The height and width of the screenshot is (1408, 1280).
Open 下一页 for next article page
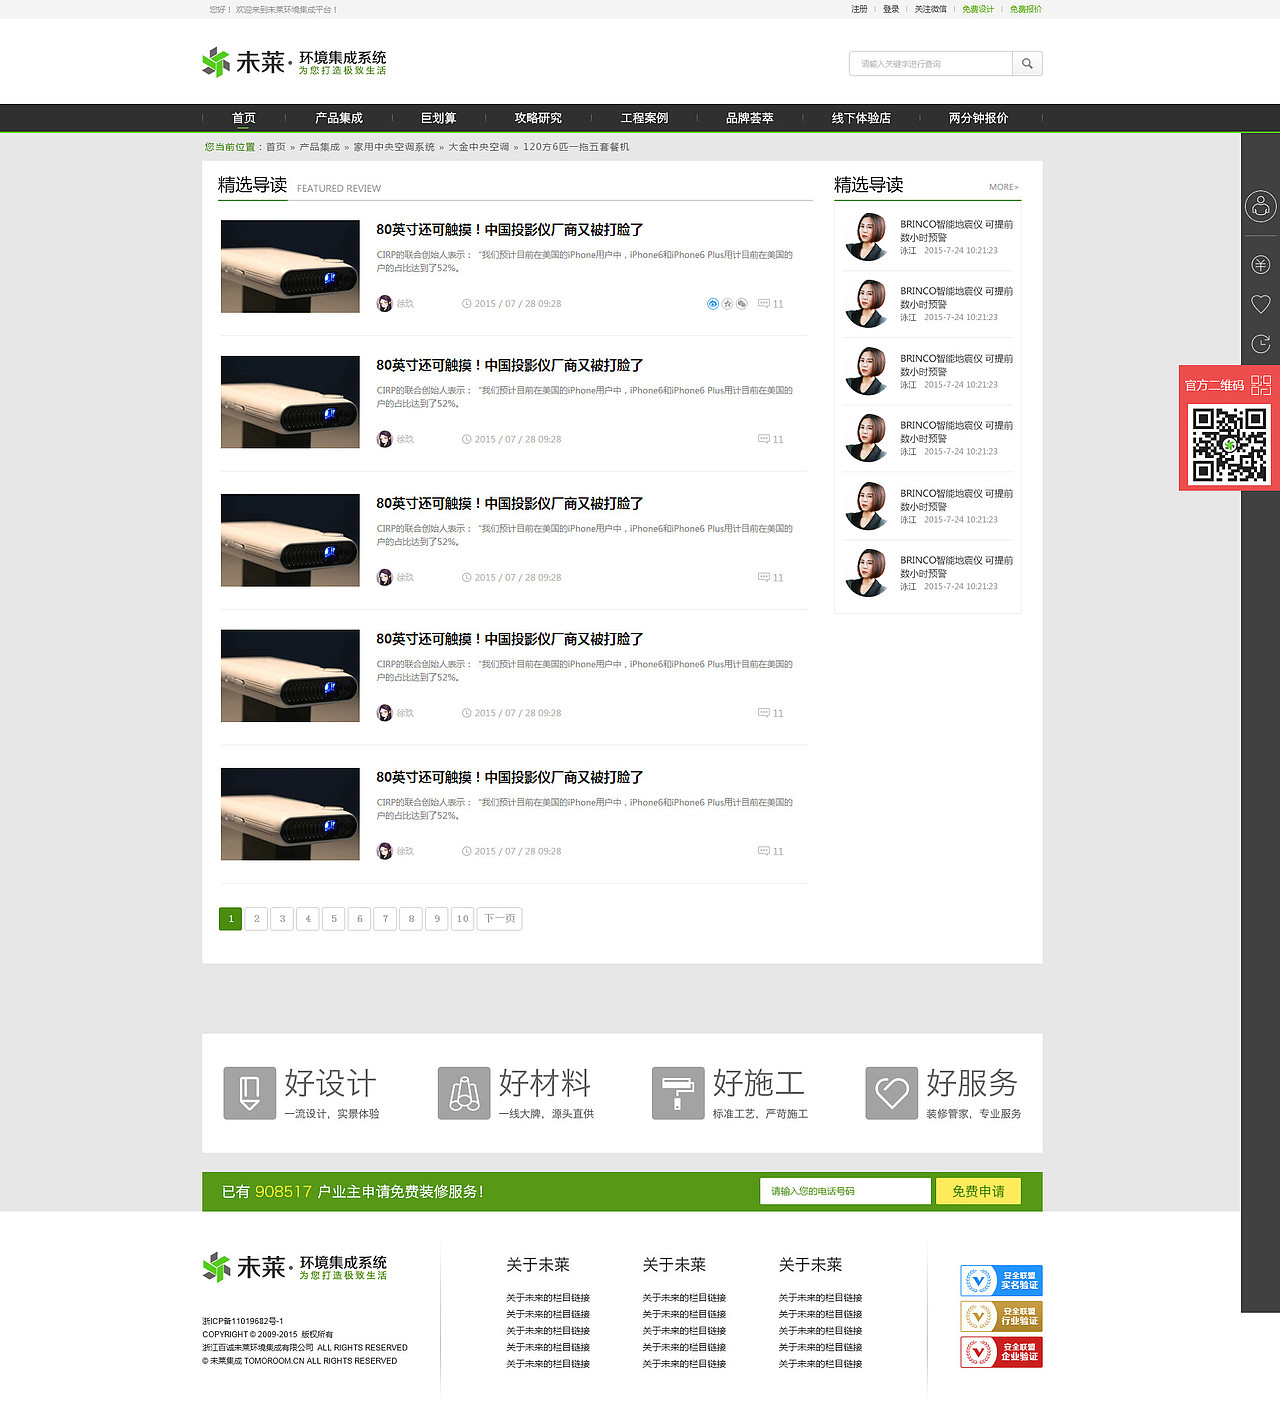498,918
